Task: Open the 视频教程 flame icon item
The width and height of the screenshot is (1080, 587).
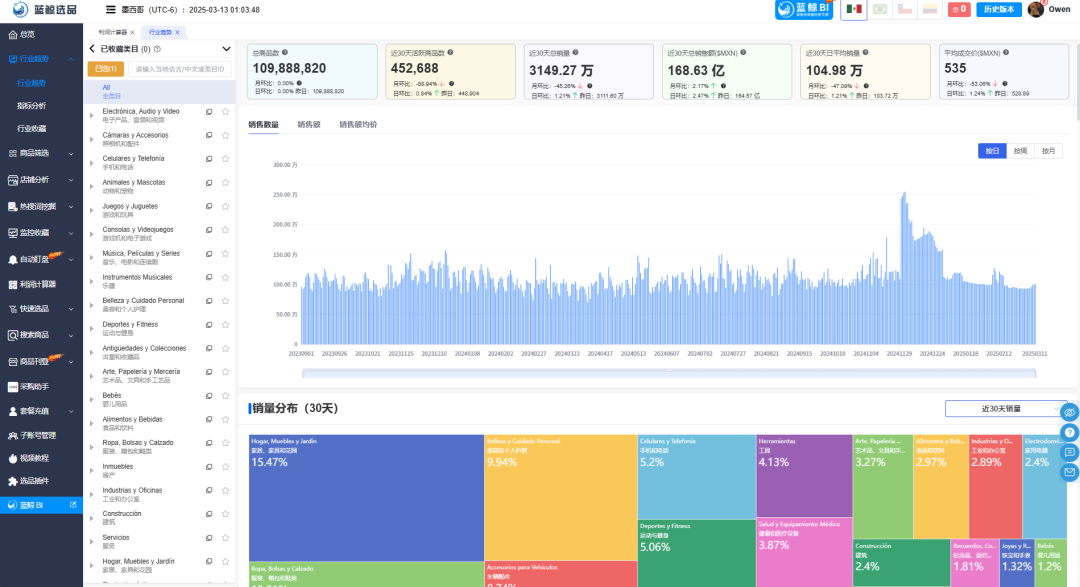Action: click(12, 458)
